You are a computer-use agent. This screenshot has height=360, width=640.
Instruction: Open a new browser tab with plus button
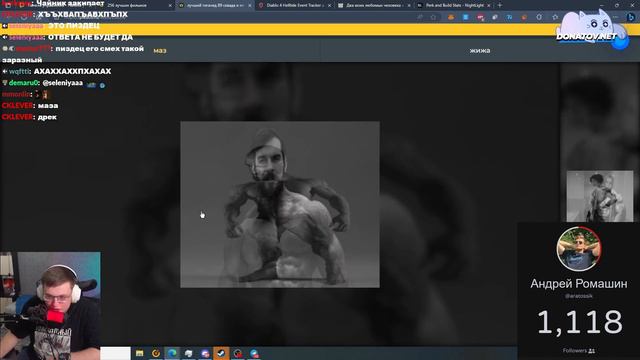[x=500, y=5]
